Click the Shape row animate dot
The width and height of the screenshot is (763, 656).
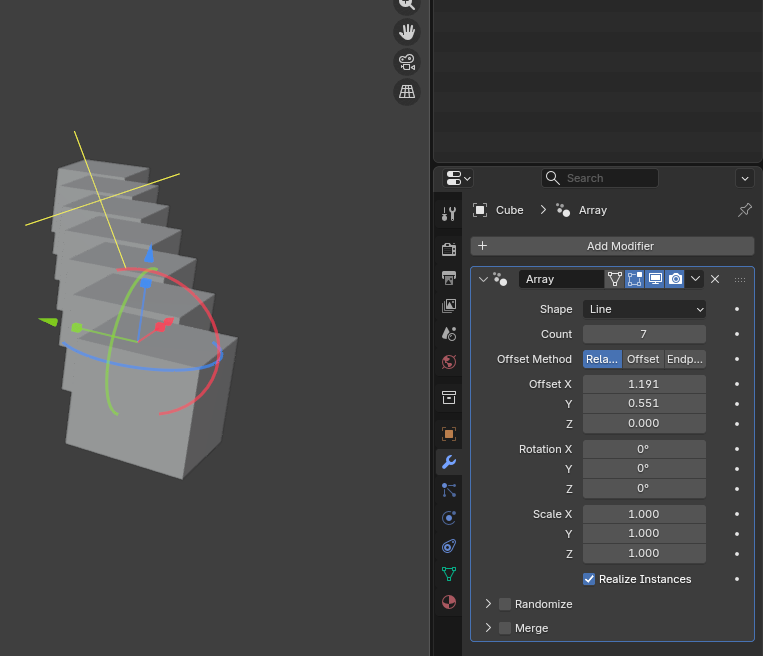pyautogui.click(x=737, y=309)
